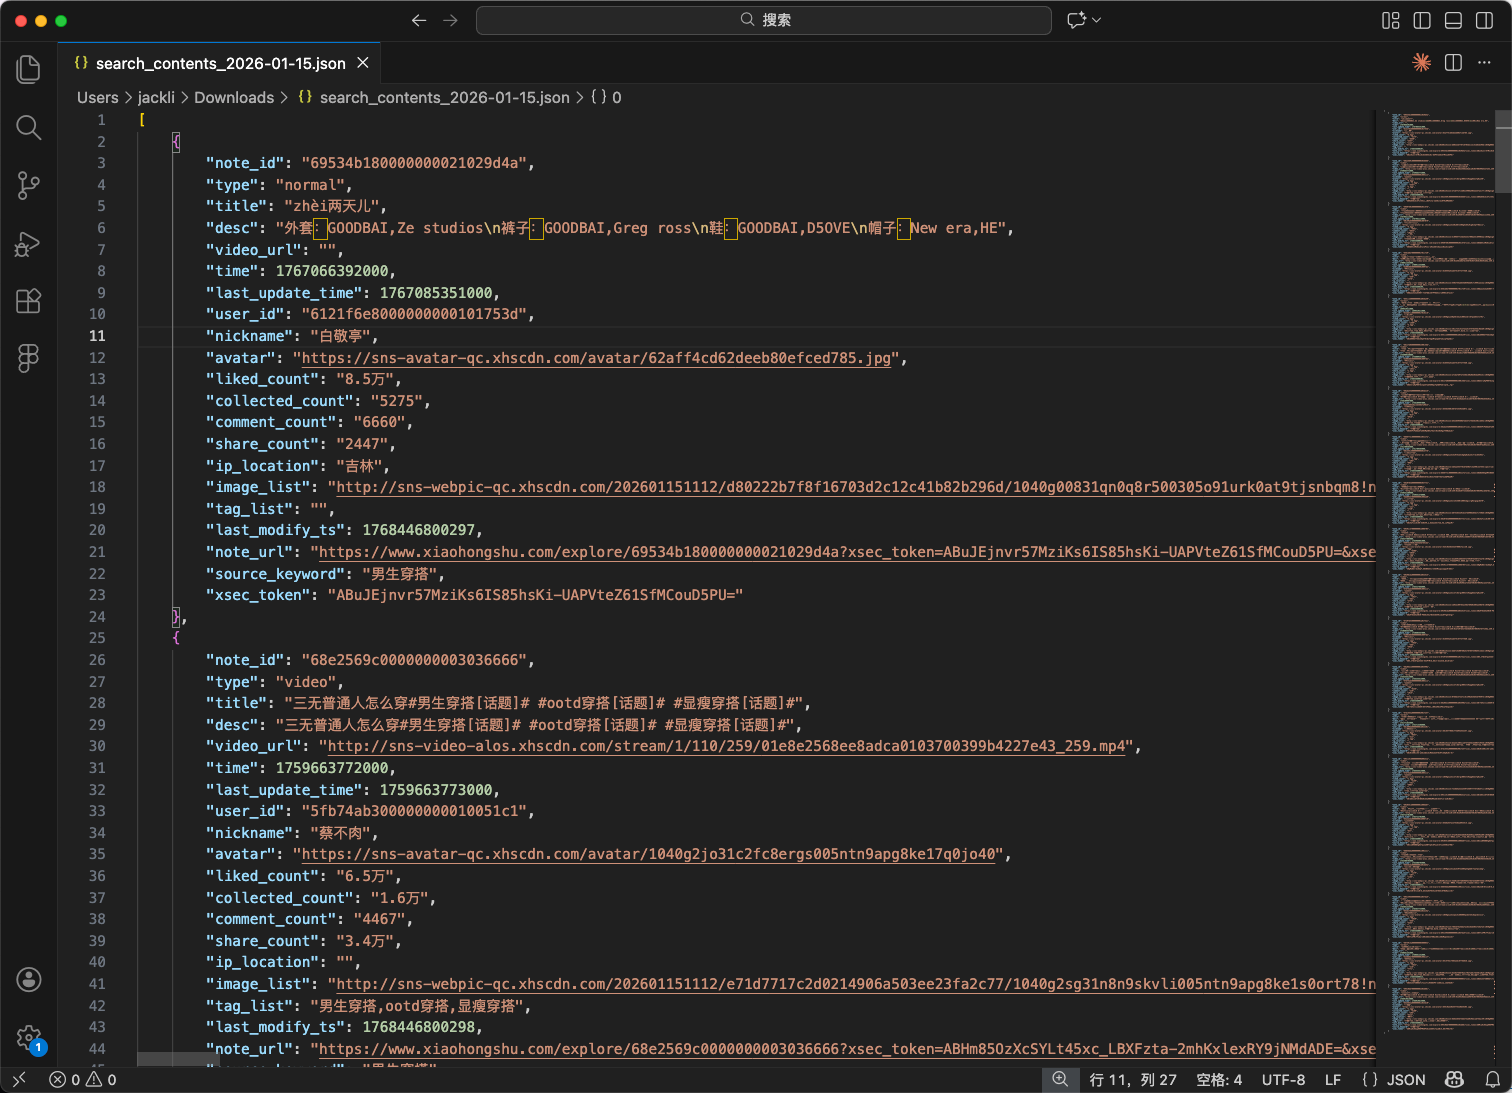Open the Run and Debug view
This screenshot has width=1512, height=1093.
[x=28, y=244]
